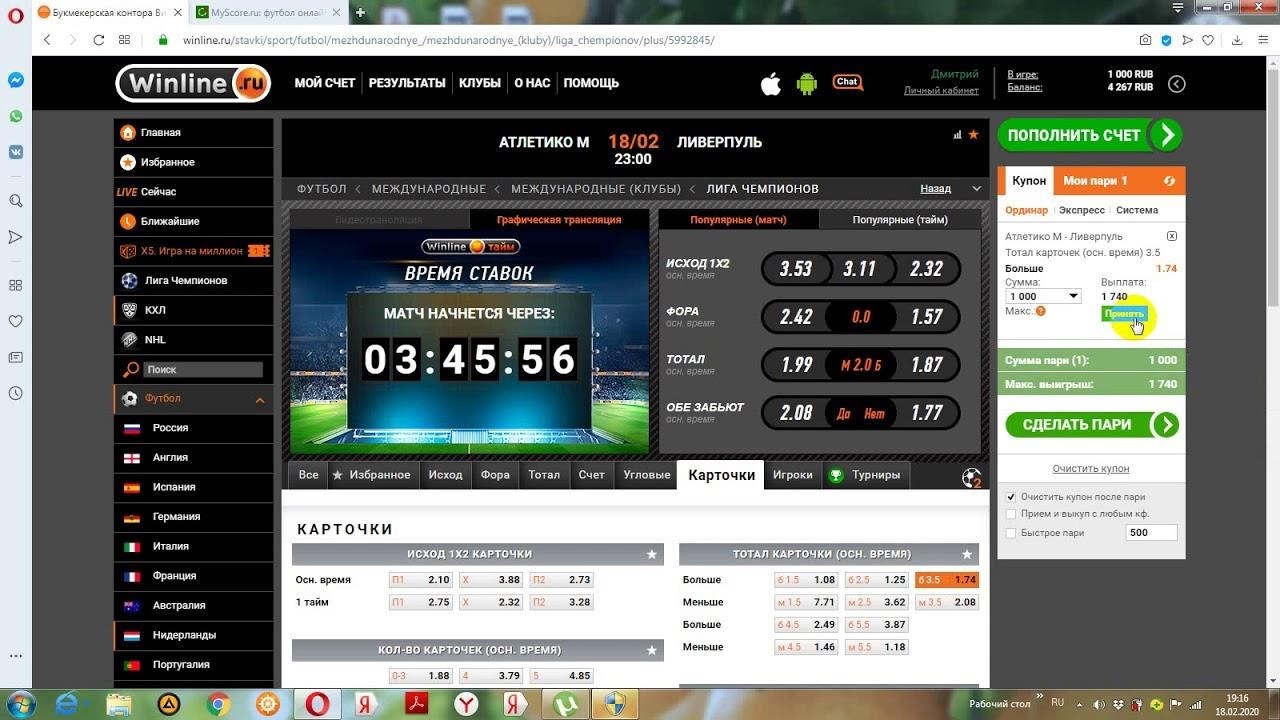
Task: Click the round arrow next to balance
Action: pos(1177,84)
